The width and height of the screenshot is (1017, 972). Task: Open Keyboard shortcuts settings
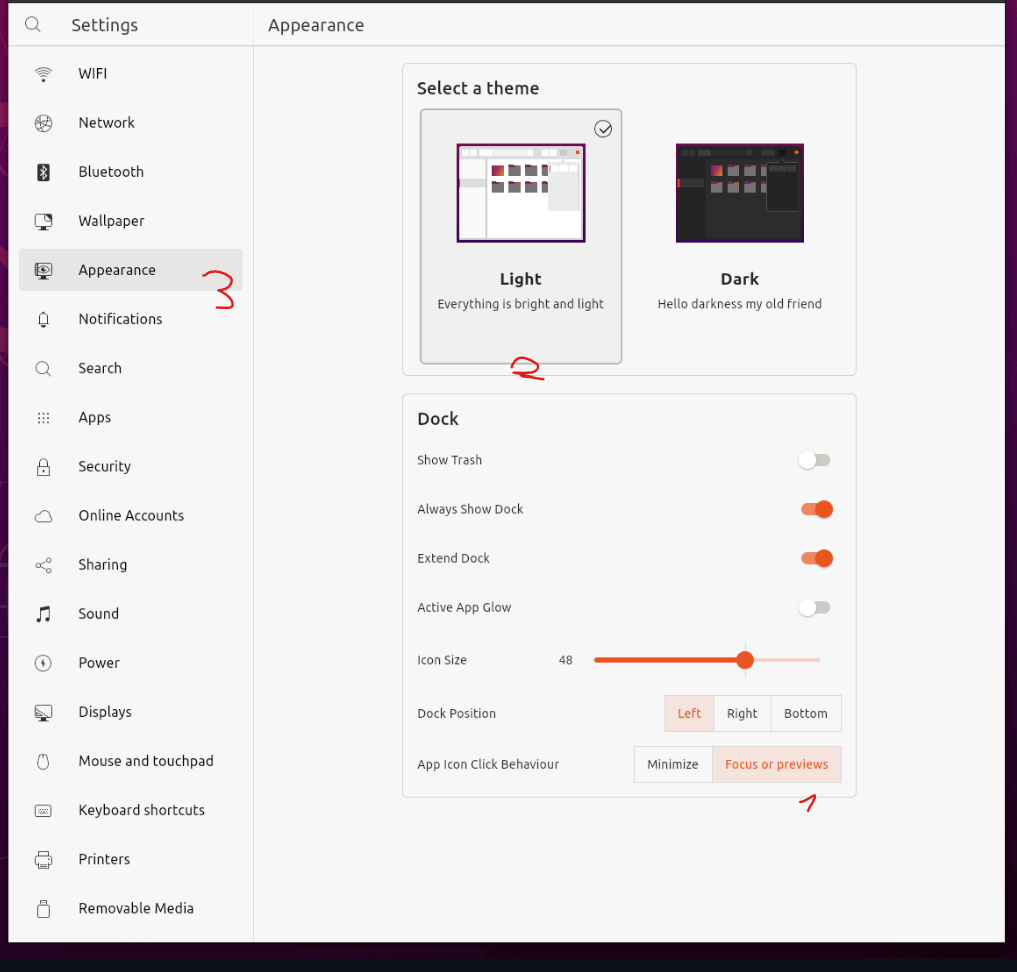(130, 811)
